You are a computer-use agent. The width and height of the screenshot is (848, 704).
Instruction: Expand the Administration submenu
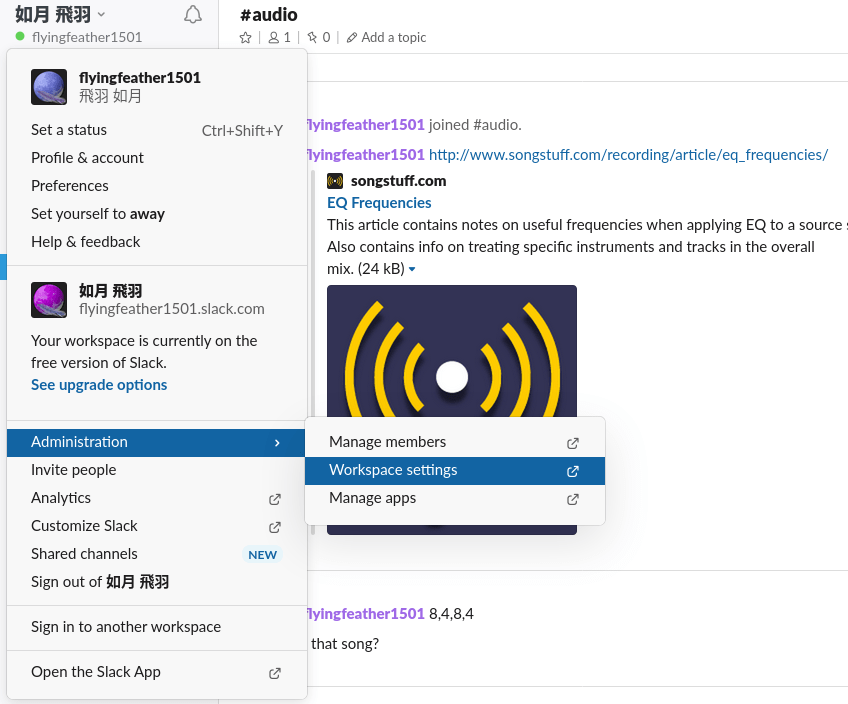pyautogui.click(x=155, y=442)
